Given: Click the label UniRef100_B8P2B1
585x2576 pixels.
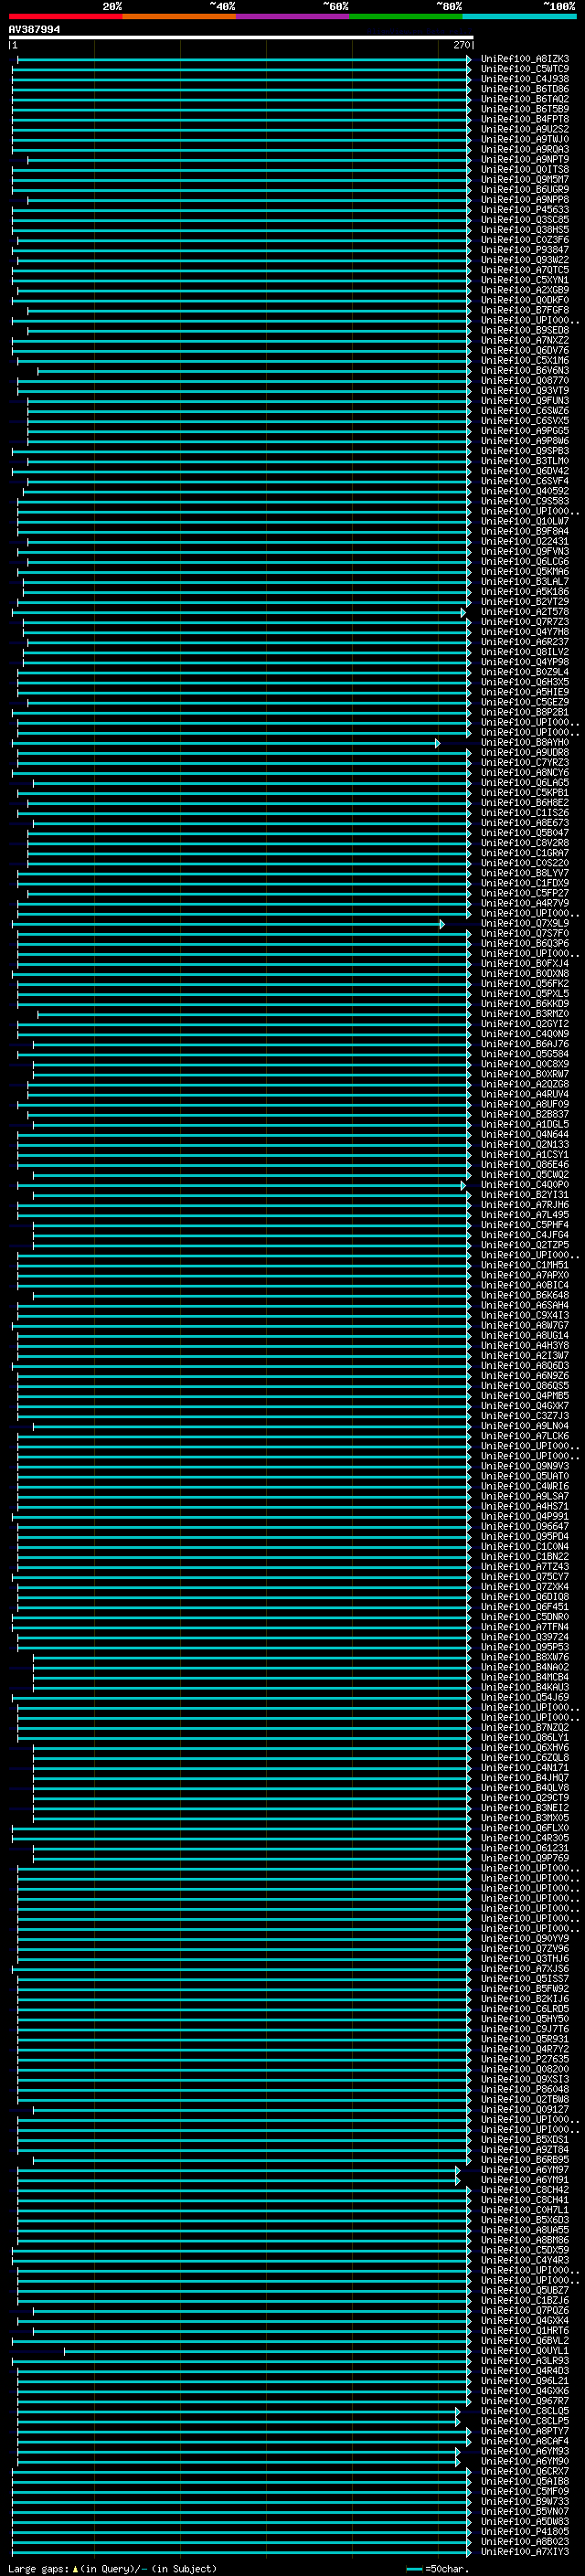Looking at the screenshot, I should pyautogui.click(x=525, y=712).
